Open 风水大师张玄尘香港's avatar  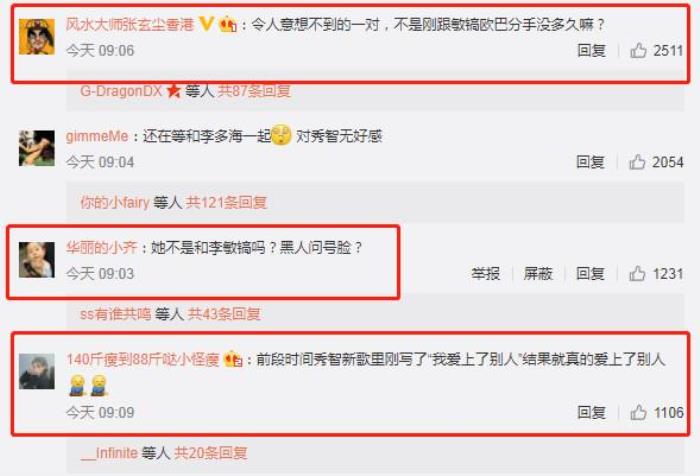(x=37, y=37)
